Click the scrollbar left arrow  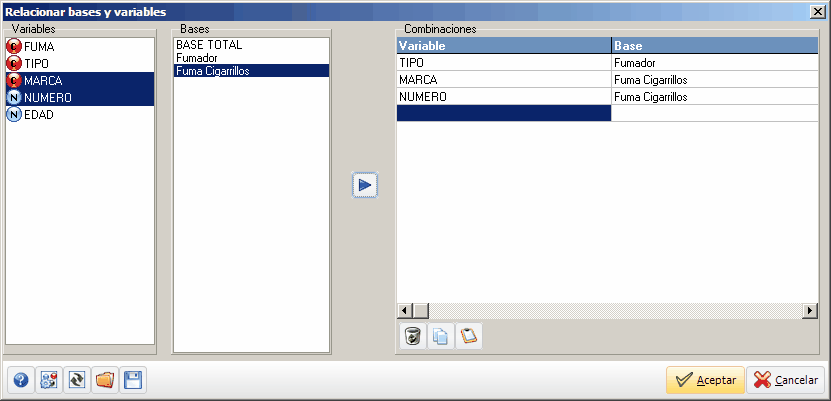pyautogui.click(x=405, y=310)
